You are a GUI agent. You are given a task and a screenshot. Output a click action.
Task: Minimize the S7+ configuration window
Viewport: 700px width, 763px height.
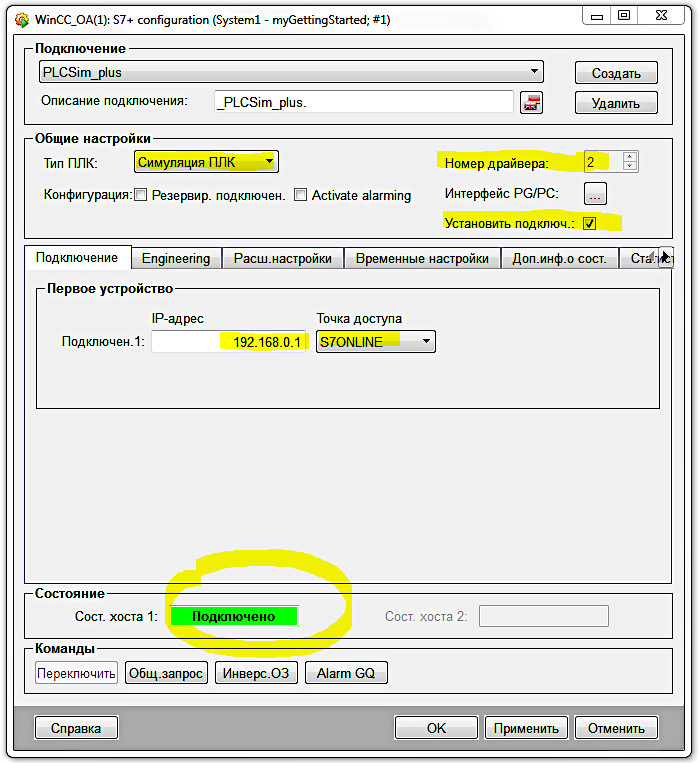[597, 16]
